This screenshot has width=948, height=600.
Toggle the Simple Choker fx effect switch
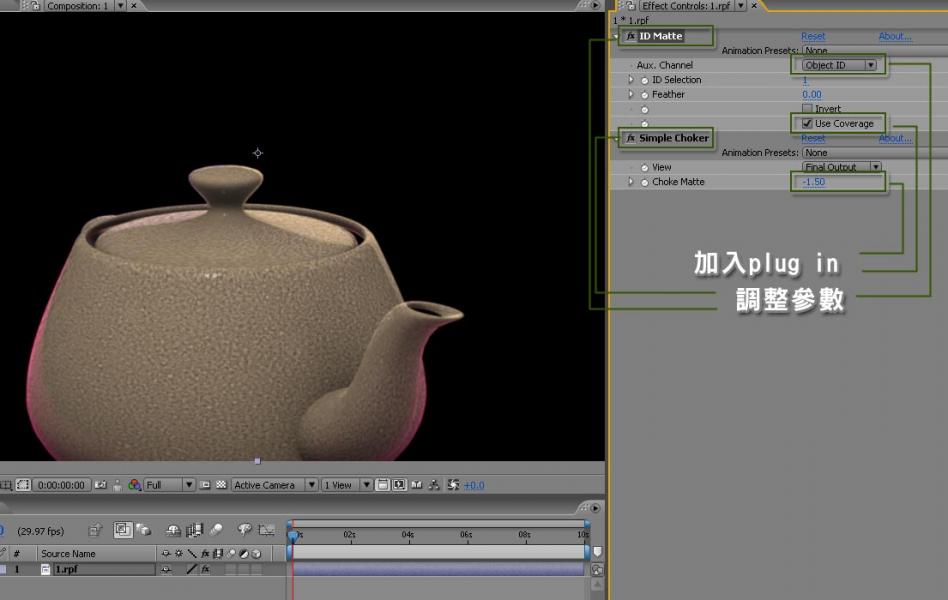(631, 138)
